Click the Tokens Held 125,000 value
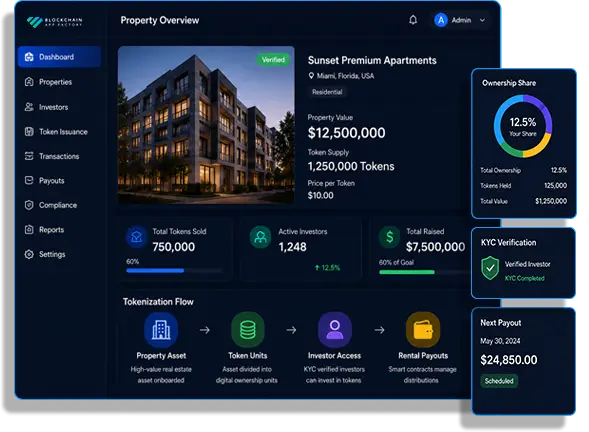Image resolution: width=589 pixels, height=432 pixels. [555, 186]
